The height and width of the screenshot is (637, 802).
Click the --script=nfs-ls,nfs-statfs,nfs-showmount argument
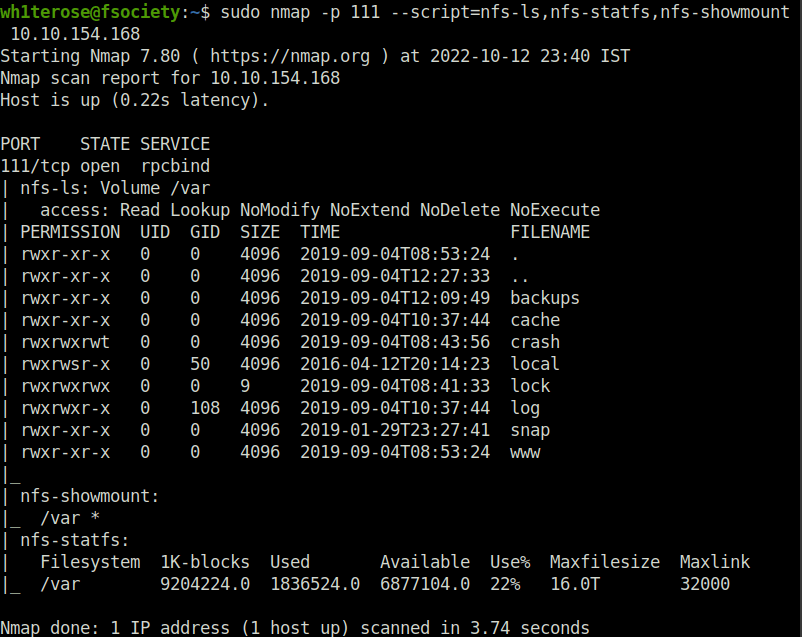[590, 11]
